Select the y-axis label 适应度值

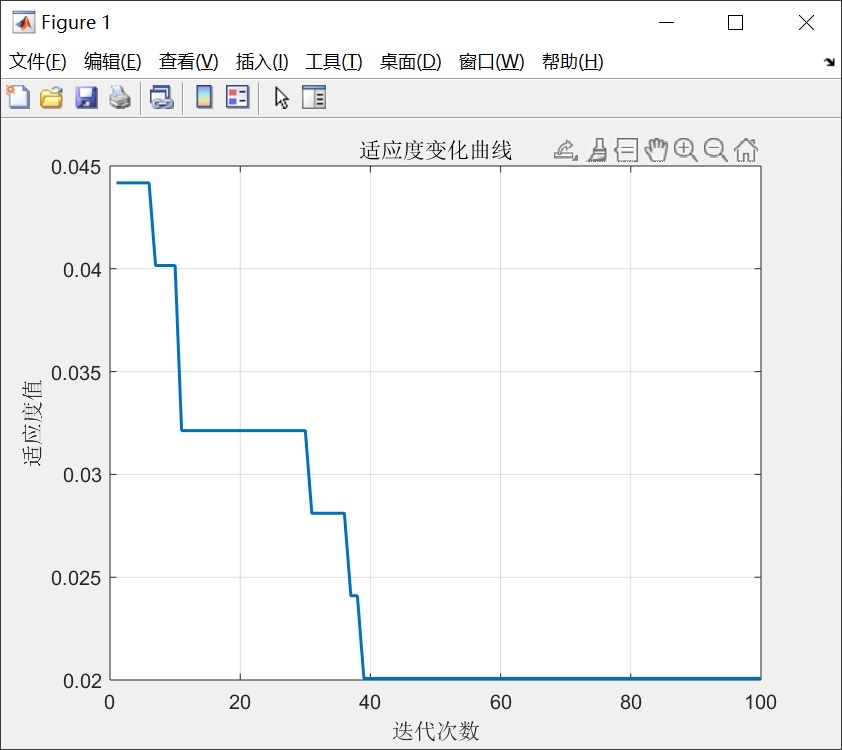[x=32, y=423]
